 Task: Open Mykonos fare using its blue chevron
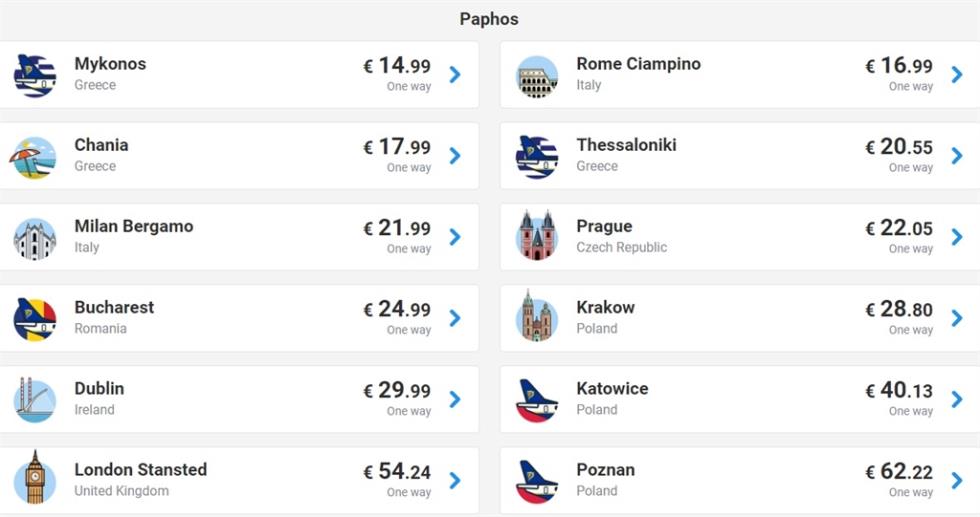coord(455,74)
